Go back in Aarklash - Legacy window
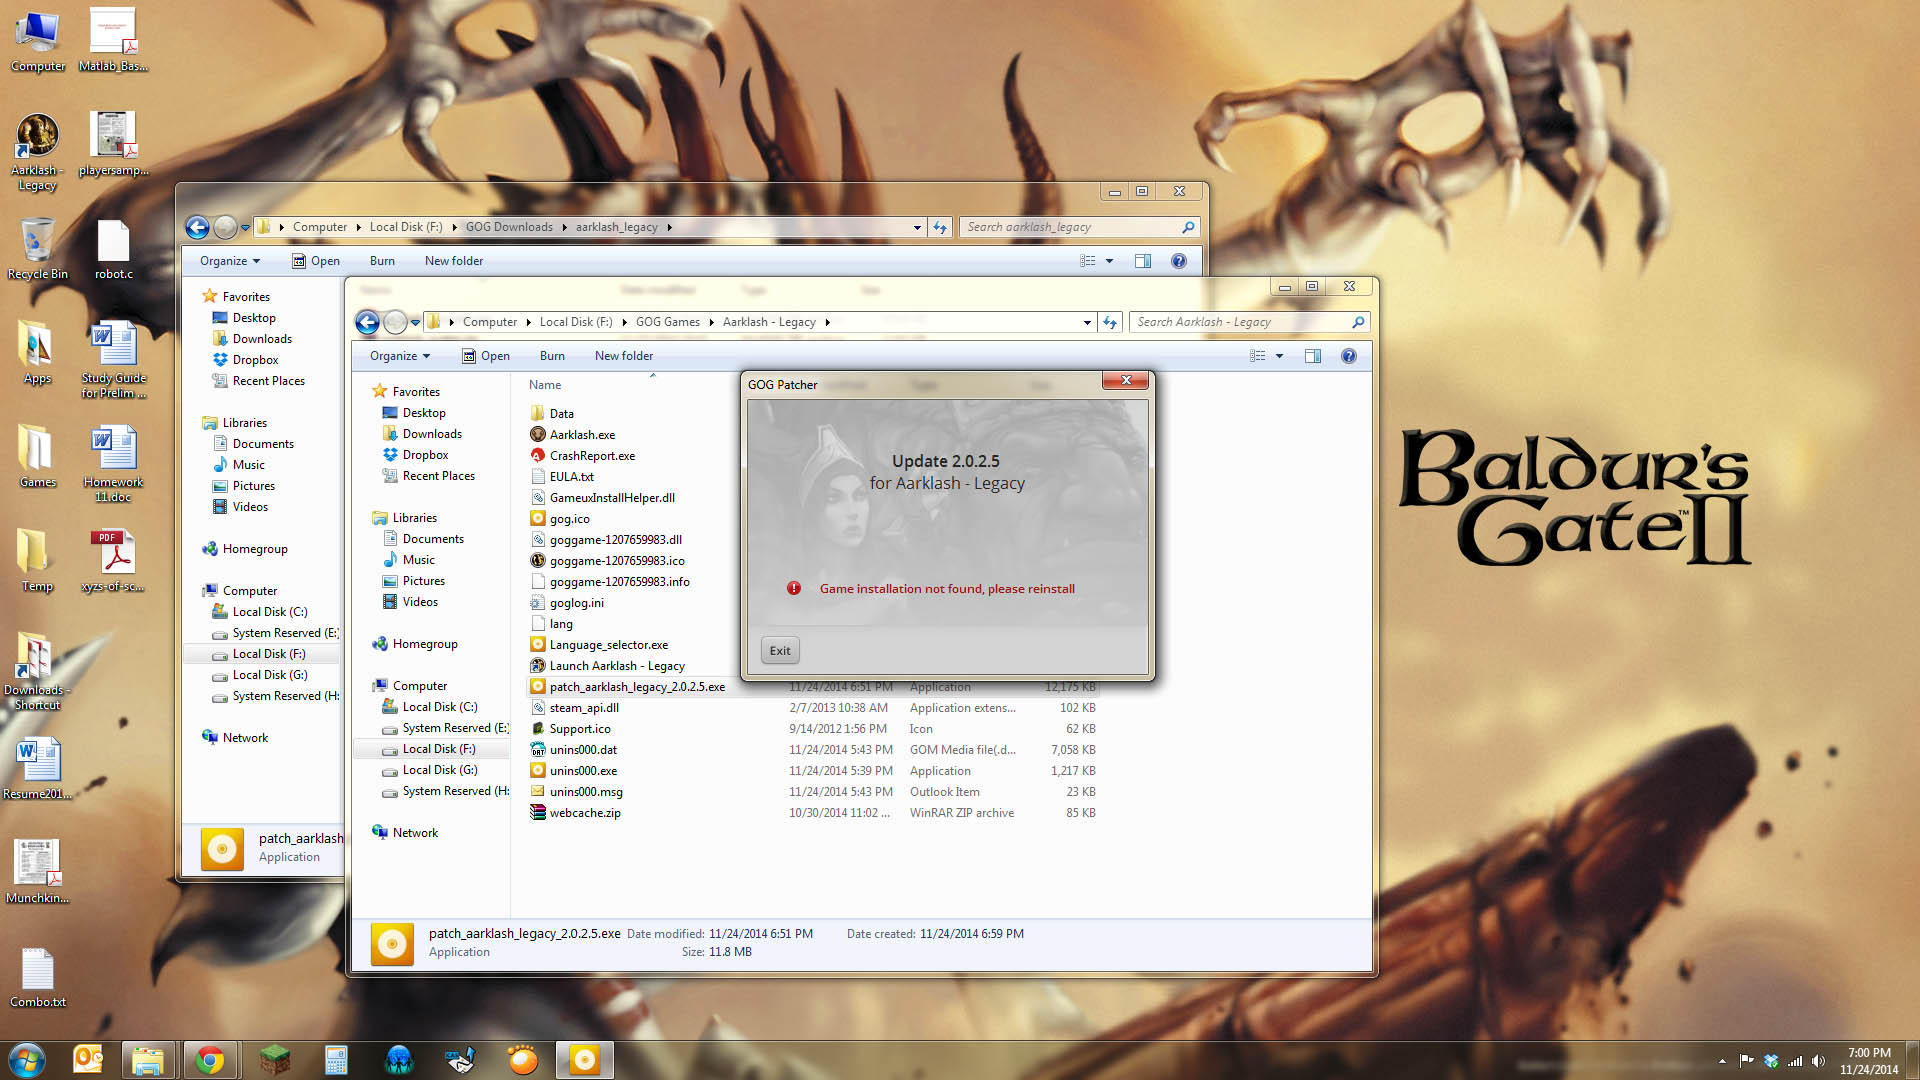This screenshot has width=1920, height=1080. point(367,322)
